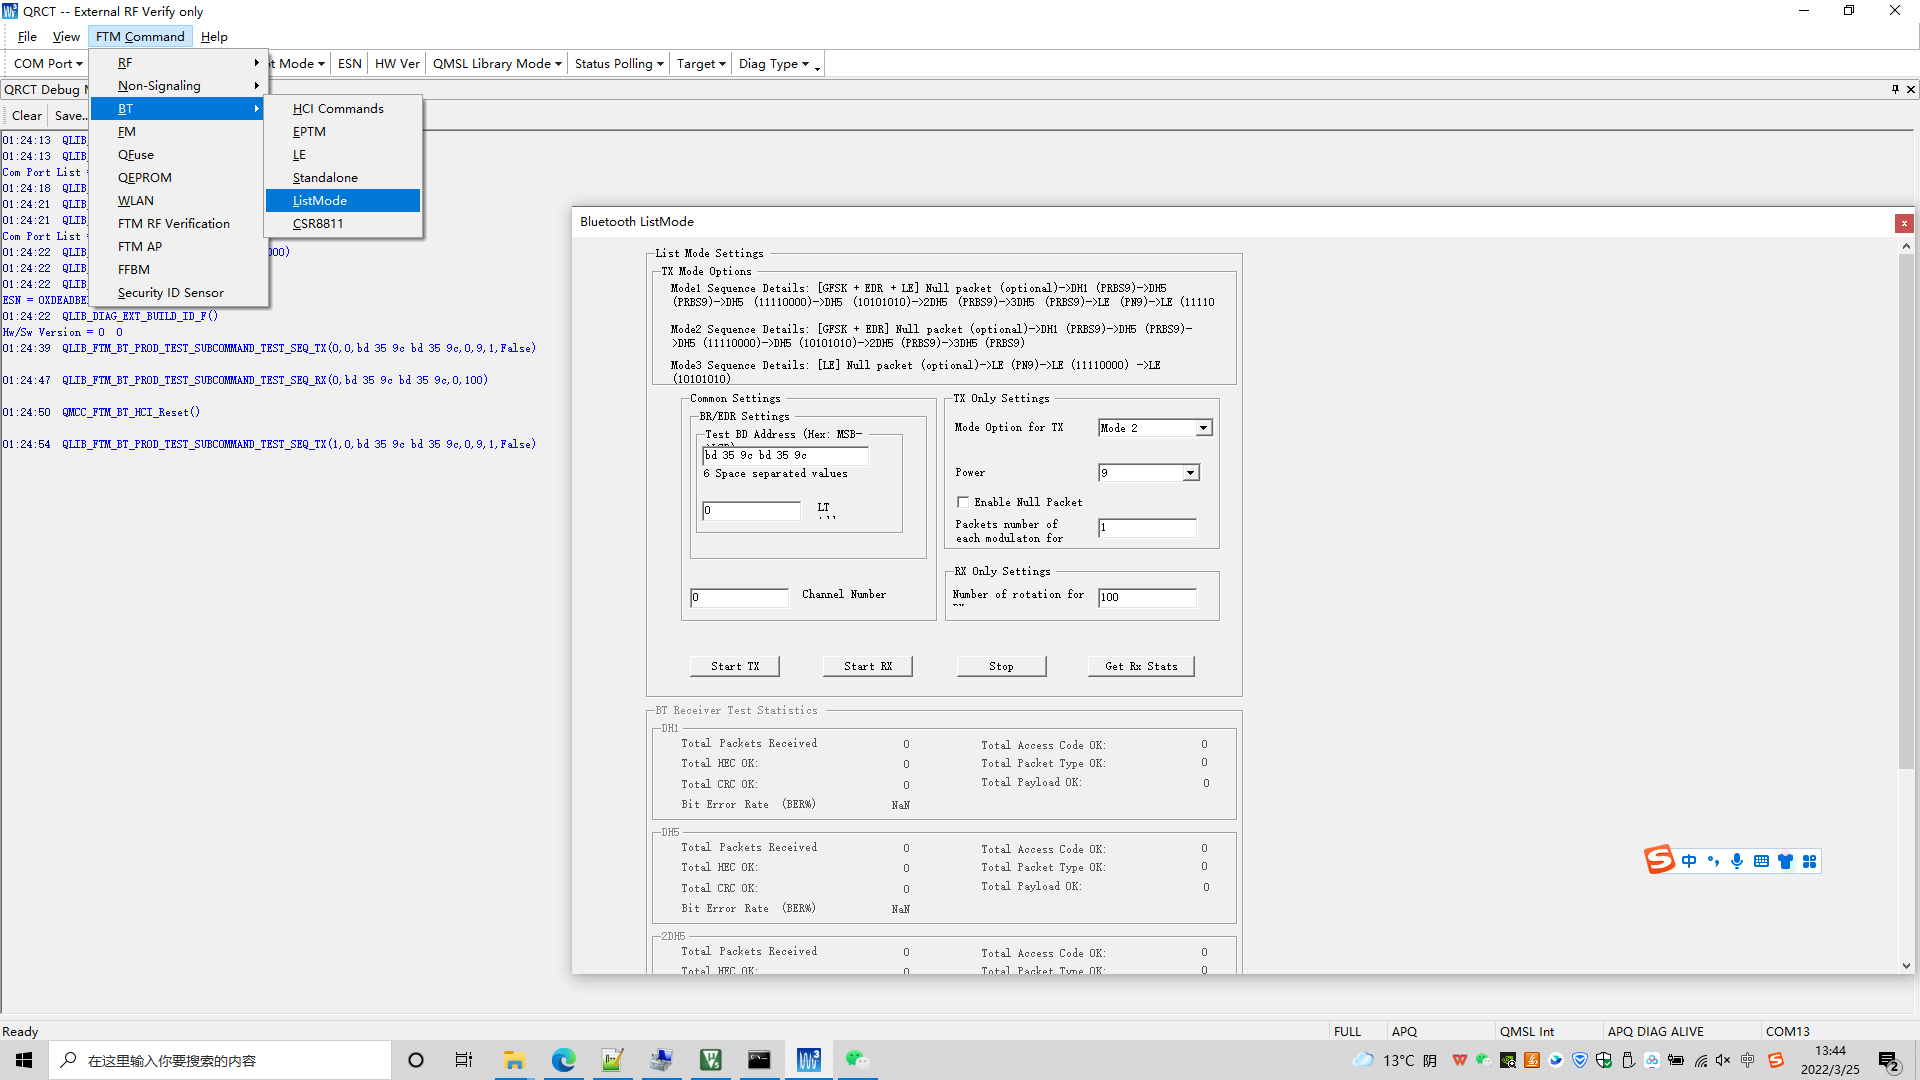This screenshot has height=1080, width=1920.
Task: Enable the Null Packet checkbox
Action: (963, 502)
